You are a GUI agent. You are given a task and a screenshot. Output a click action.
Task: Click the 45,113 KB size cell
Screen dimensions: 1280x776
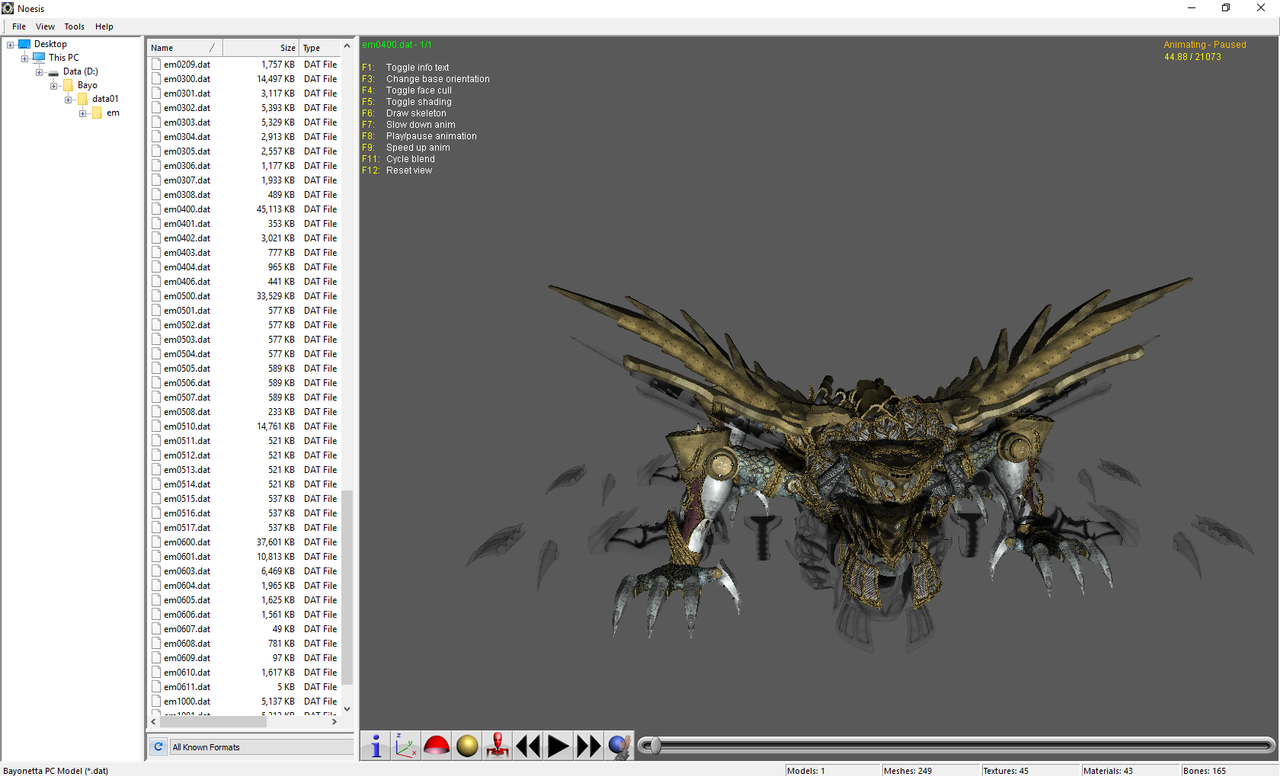(275, 209)
